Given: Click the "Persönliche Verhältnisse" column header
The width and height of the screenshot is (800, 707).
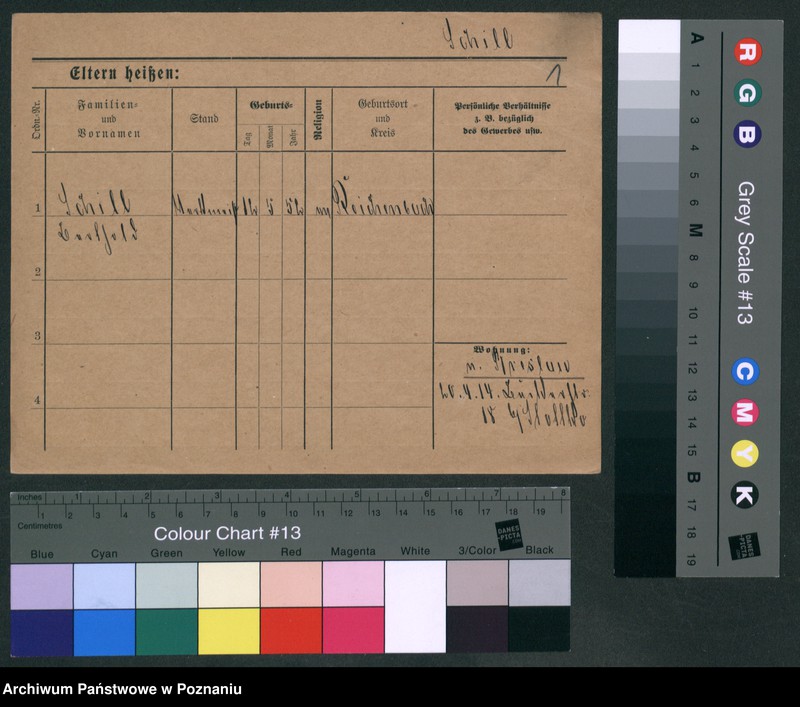Looking at the screenshot, I should [x=502, y=118].
